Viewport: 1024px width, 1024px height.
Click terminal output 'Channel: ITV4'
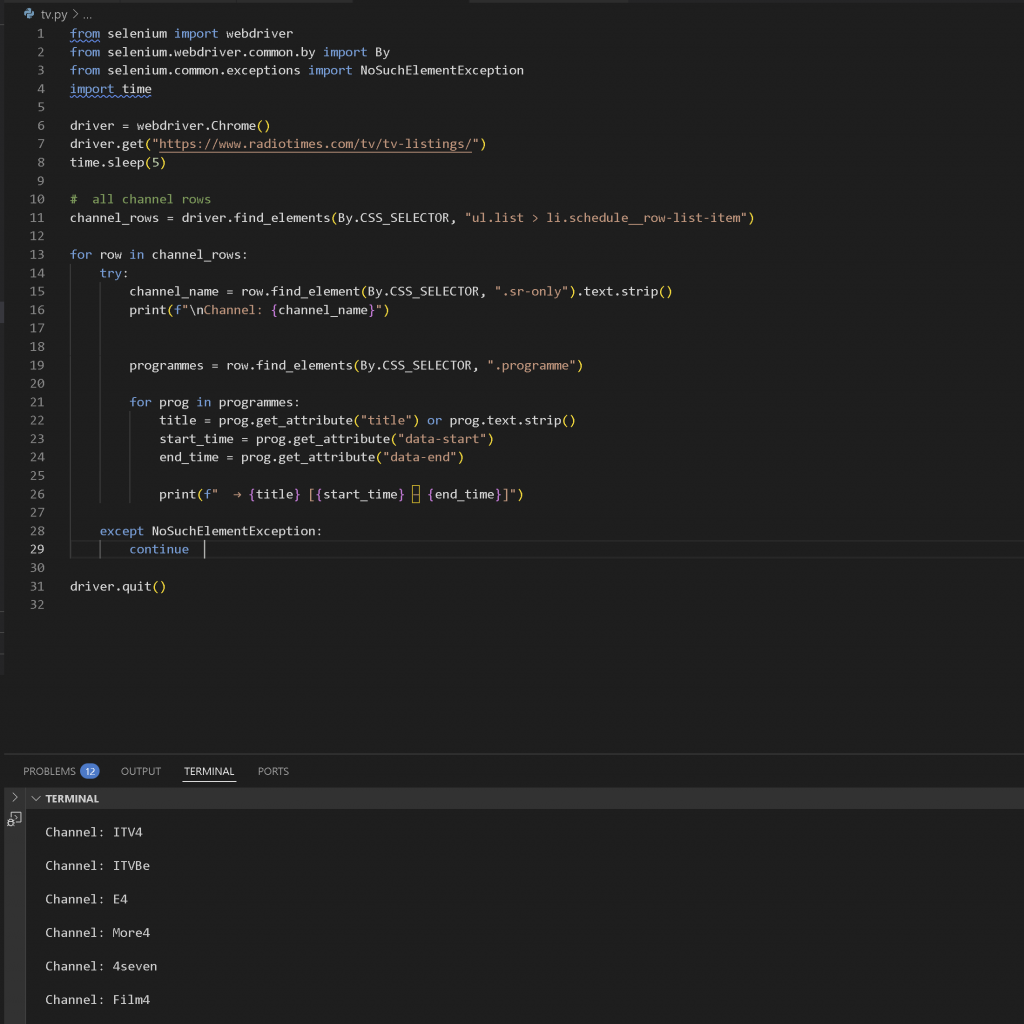(93, 832)
